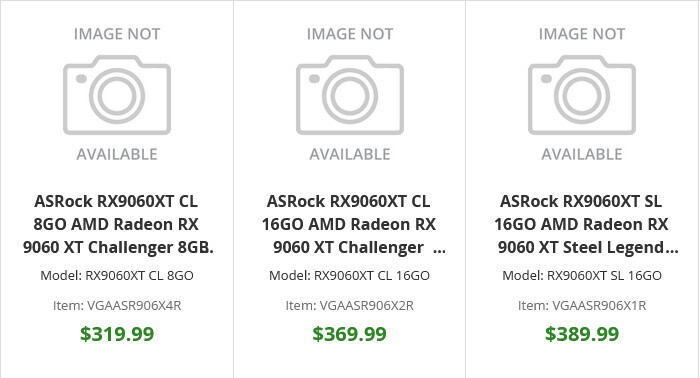Click the $319.99 price
Screen dimensions: 700x378
(x=117, y=334)
